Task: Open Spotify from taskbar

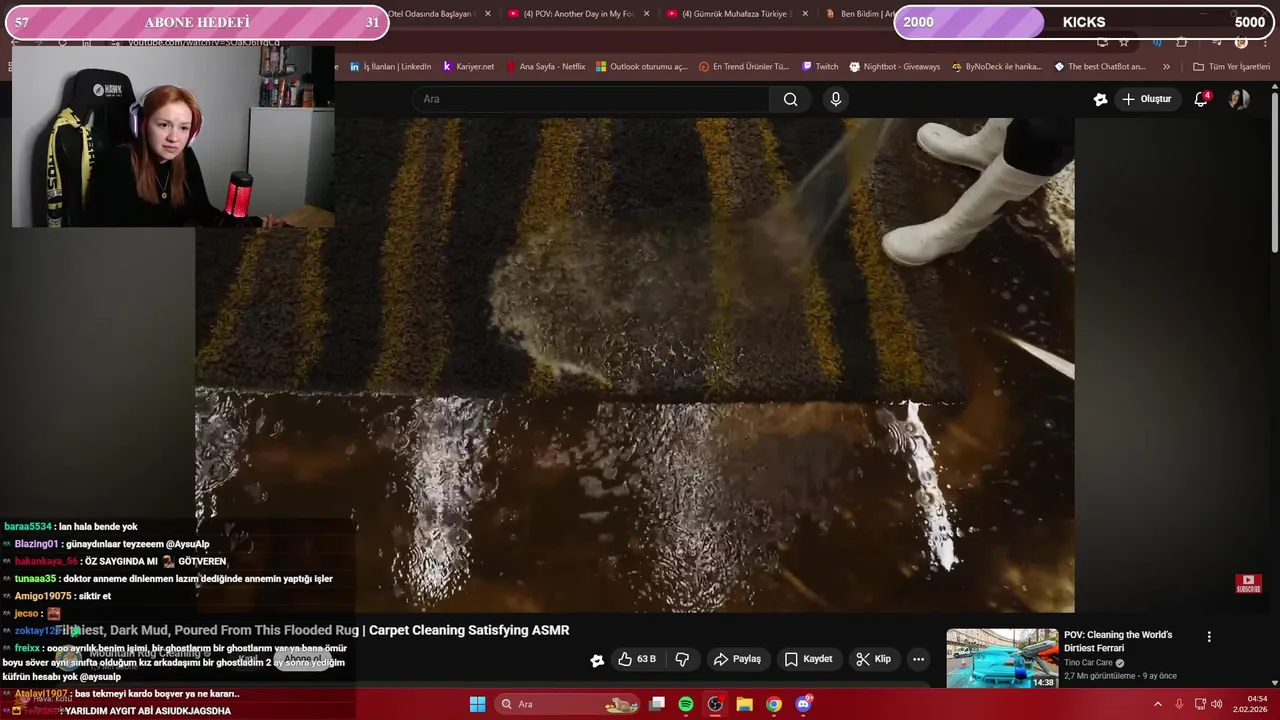Action: (x=686, y=704)
